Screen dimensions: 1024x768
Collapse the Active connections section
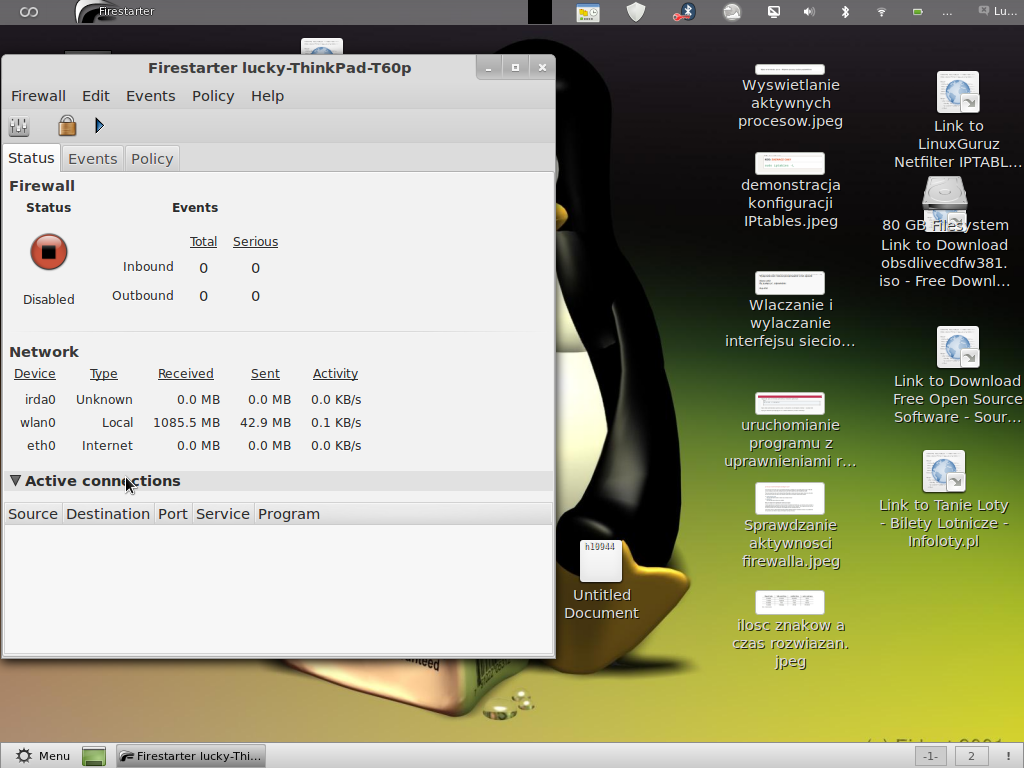pos(16,481)
